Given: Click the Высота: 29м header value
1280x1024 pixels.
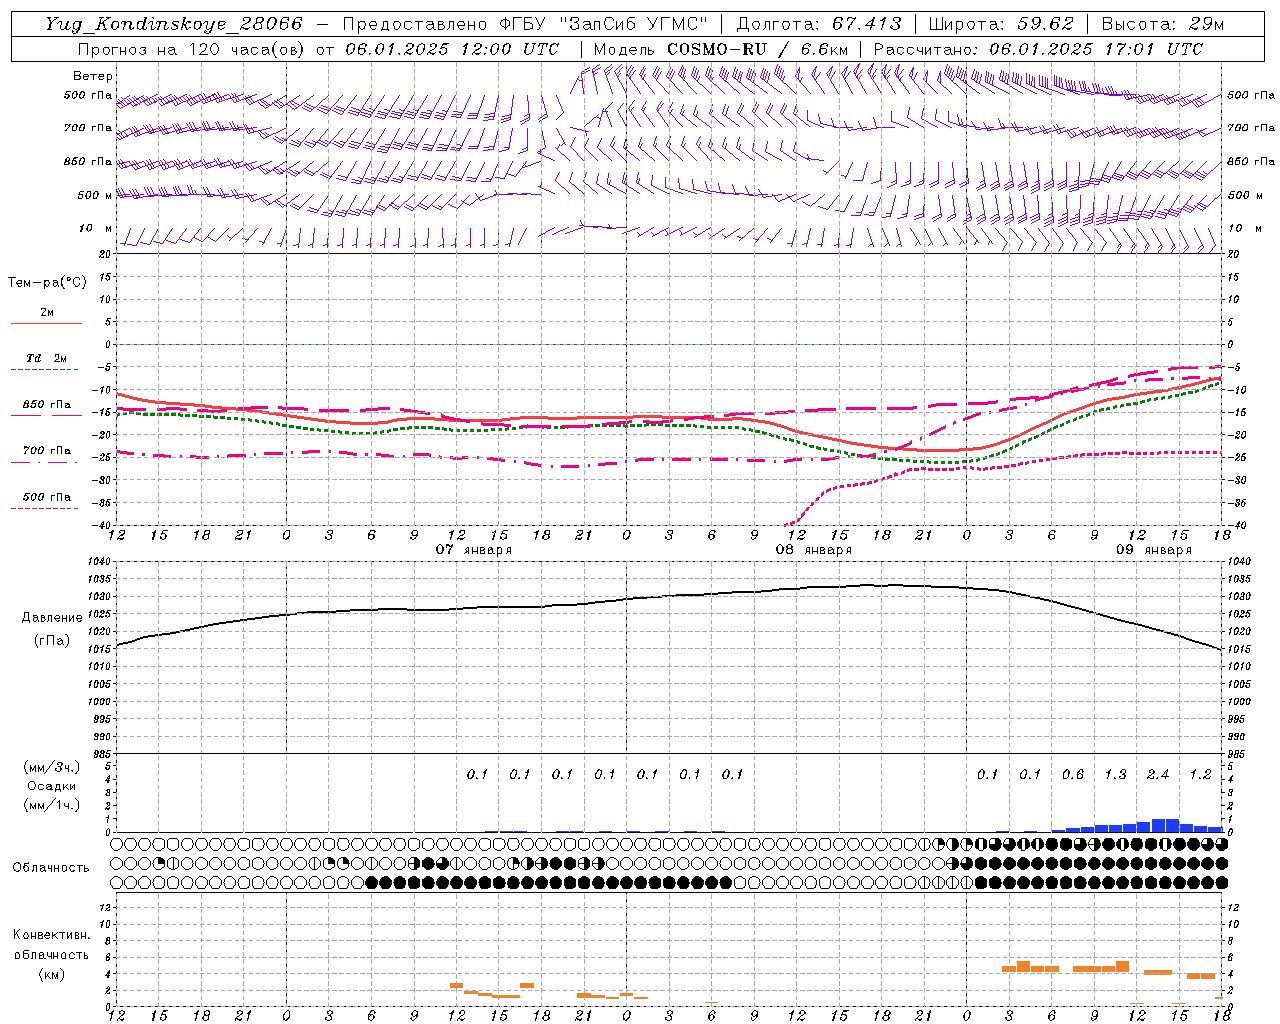Looking at the screenshot, I should tap(1163, 23).
